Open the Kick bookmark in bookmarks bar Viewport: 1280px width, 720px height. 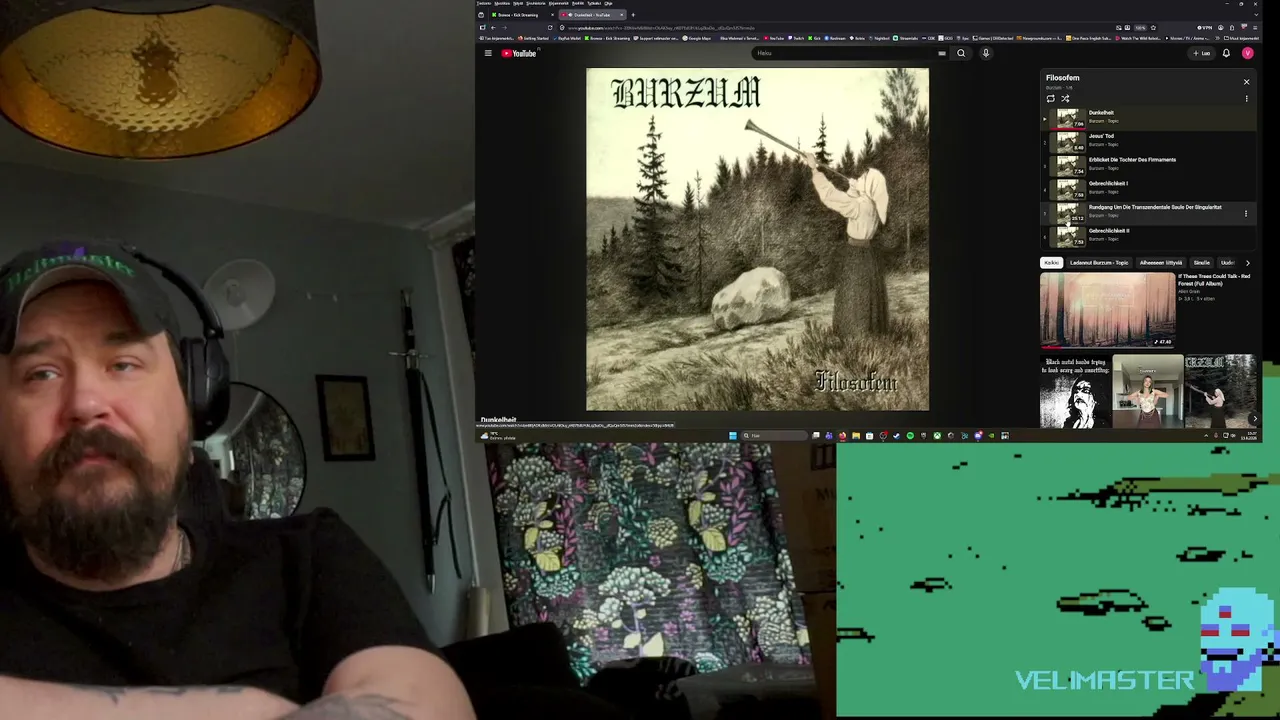817,38
